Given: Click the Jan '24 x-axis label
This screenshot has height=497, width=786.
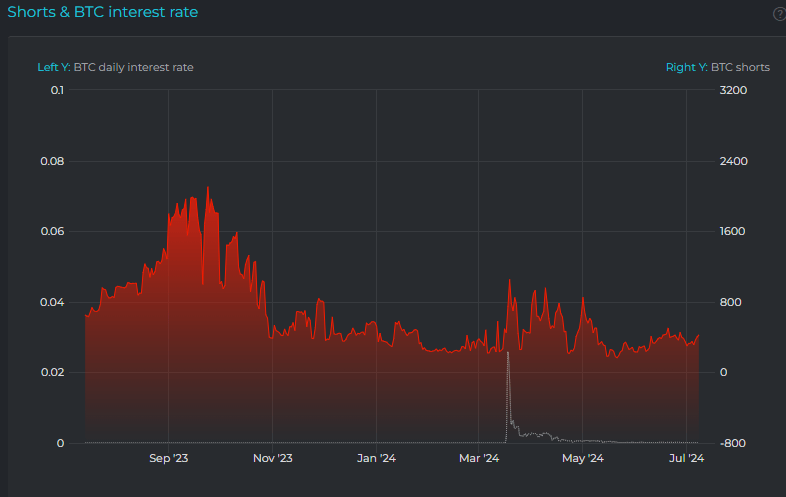Looking at the screenshot, I should [x=376, y=459].
